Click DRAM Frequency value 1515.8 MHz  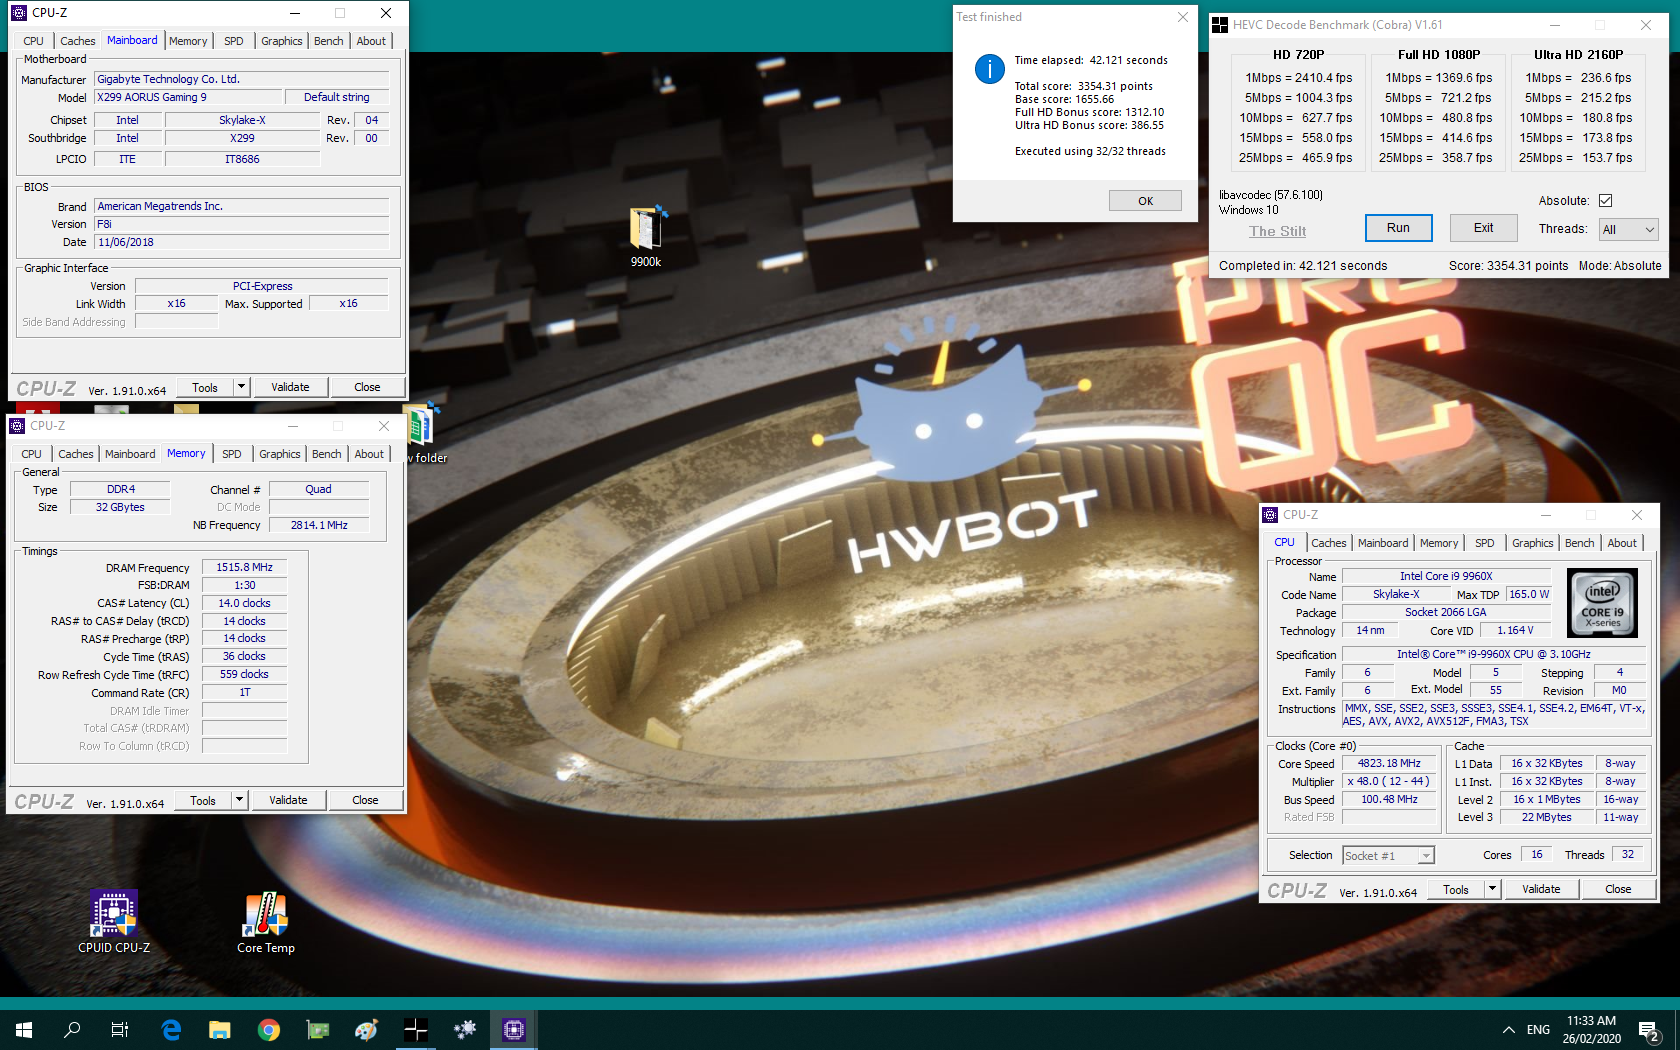[245, 567]
